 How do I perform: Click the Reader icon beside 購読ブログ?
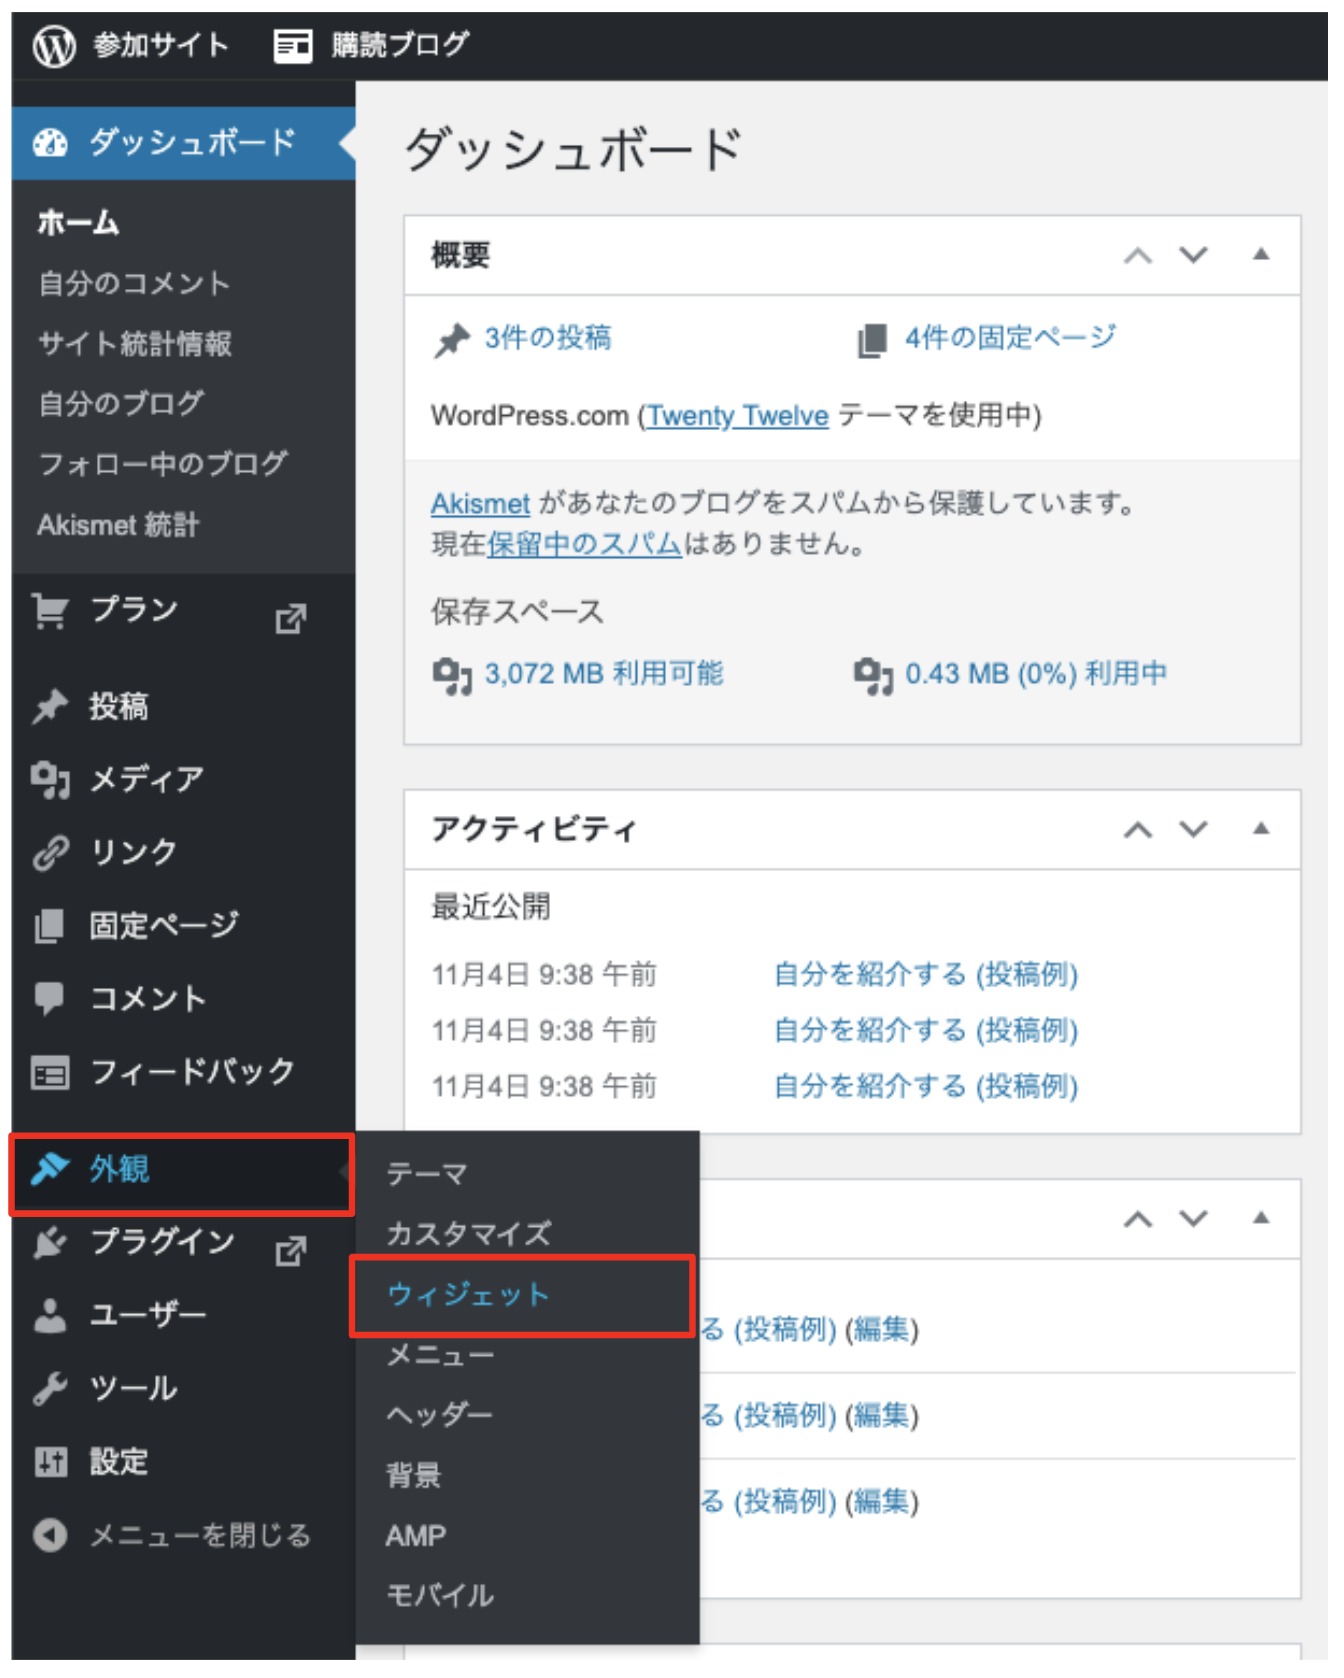292,45
